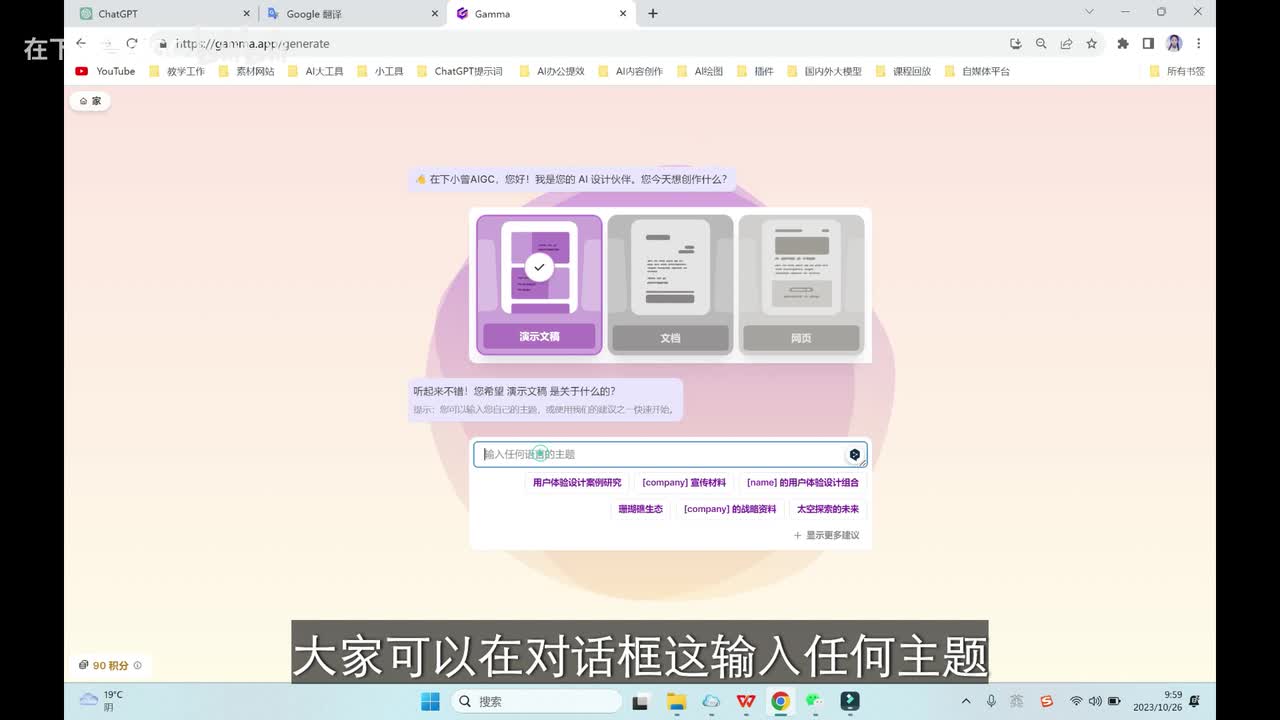The width and height of the screenshot is (1280, 720).
Task: Open the Chrome tab search dropdown chevron
Action: (1090, 12)
